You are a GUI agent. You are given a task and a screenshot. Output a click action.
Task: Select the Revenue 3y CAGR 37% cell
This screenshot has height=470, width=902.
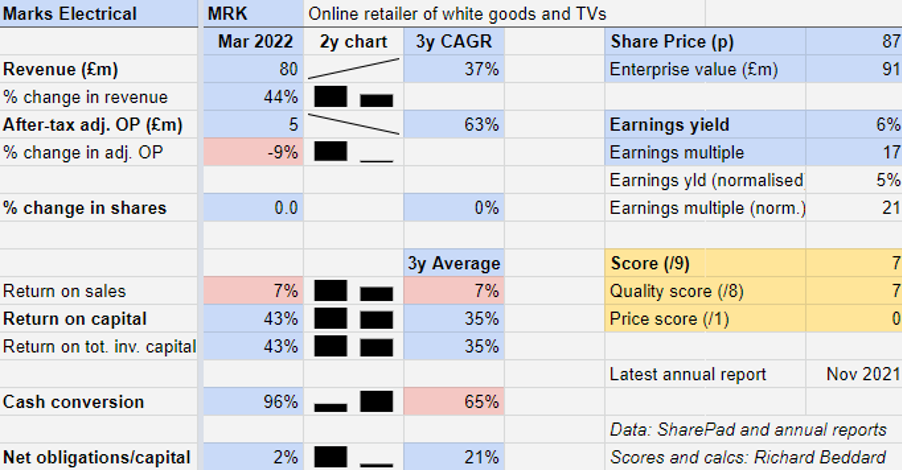[454, 69]
